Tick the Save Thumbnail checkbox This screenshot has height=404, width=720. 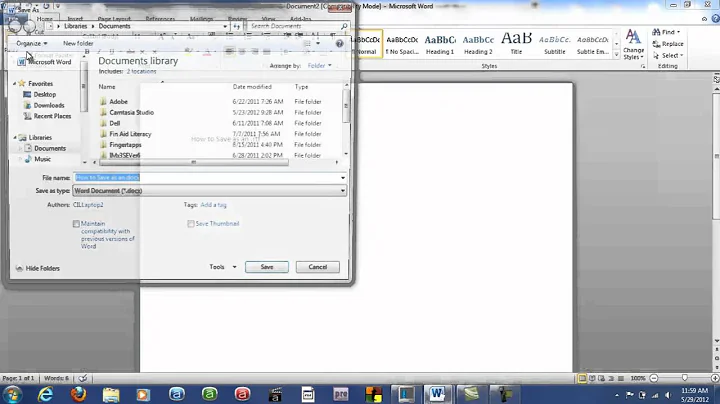pos(191,224)
